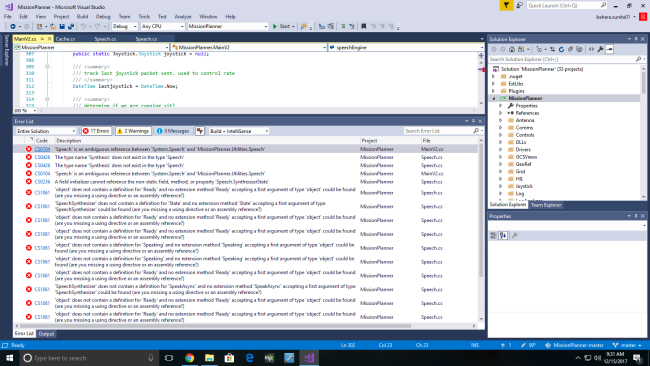Collapse the MissionPlanner project node
The height and width of the screenshot is (366, 650).
coord(493,98)
